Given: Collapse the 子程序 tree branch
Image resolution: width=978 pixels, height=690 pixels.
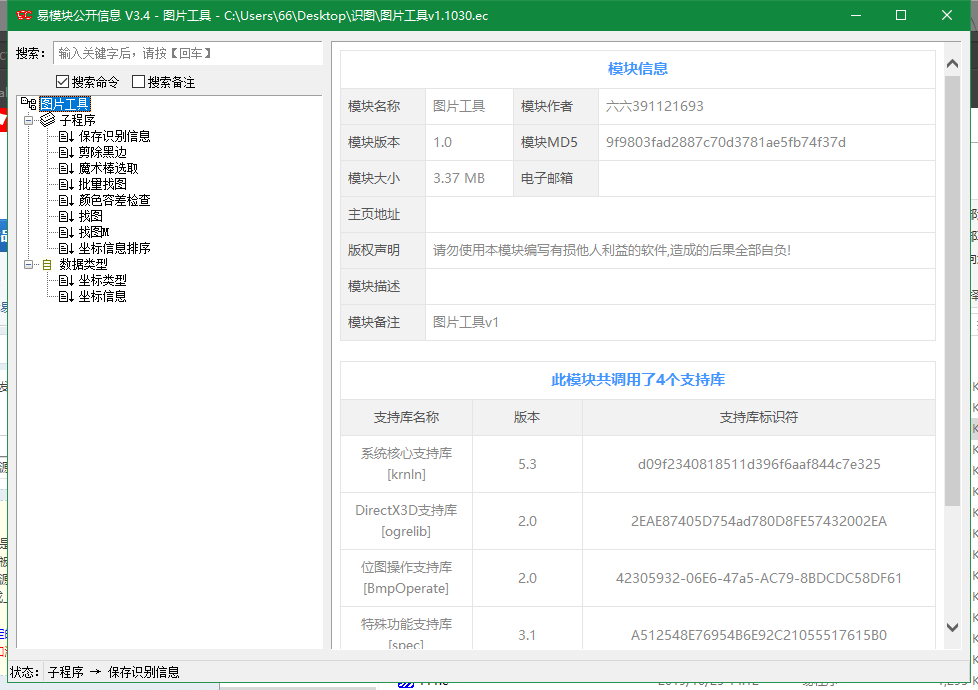Looking at the screenshot, I should (x=28, y=119).
